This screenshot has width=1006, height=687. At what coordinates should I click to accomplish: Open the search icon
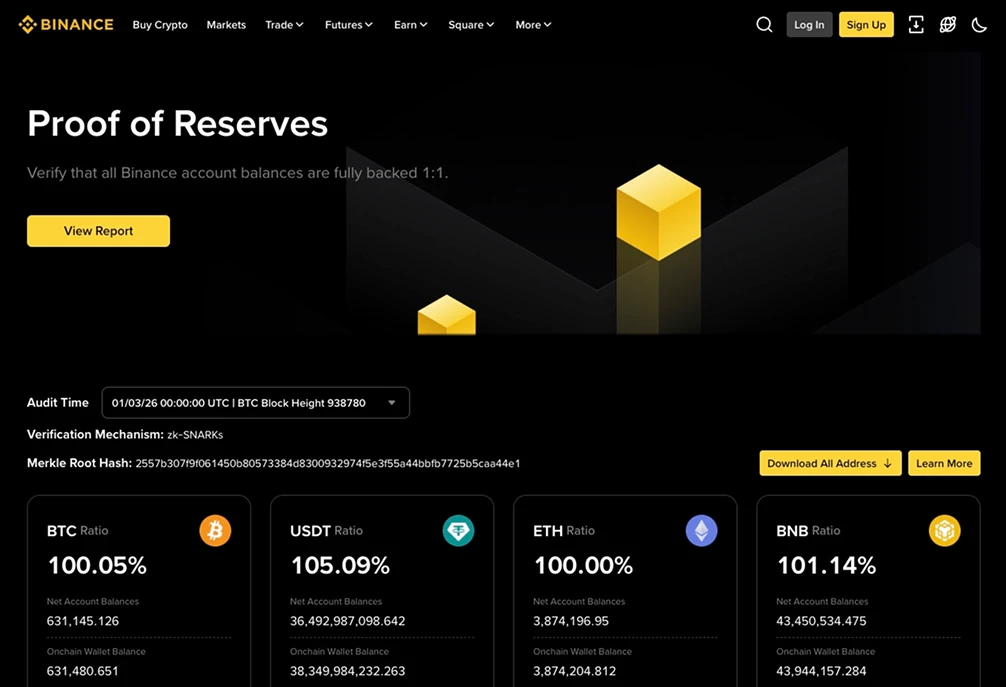click(764, 24)
